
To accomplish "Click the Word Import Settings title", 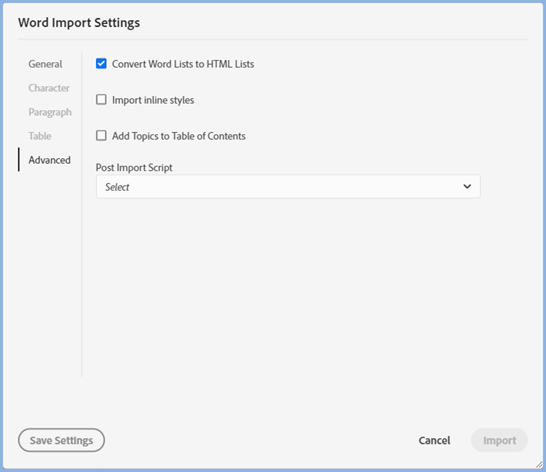I will (x=79, y=23).
